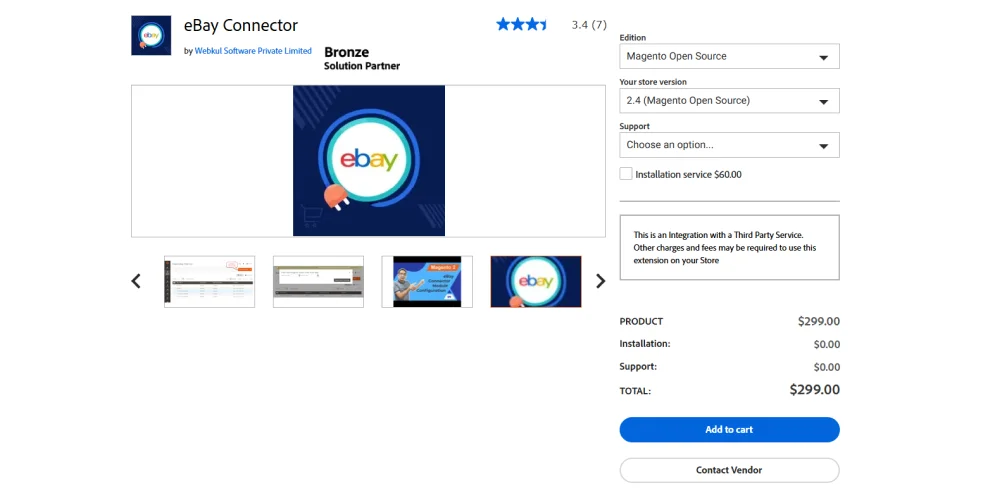Click the 3.4 (7) rating text

[x=589, y=26]
